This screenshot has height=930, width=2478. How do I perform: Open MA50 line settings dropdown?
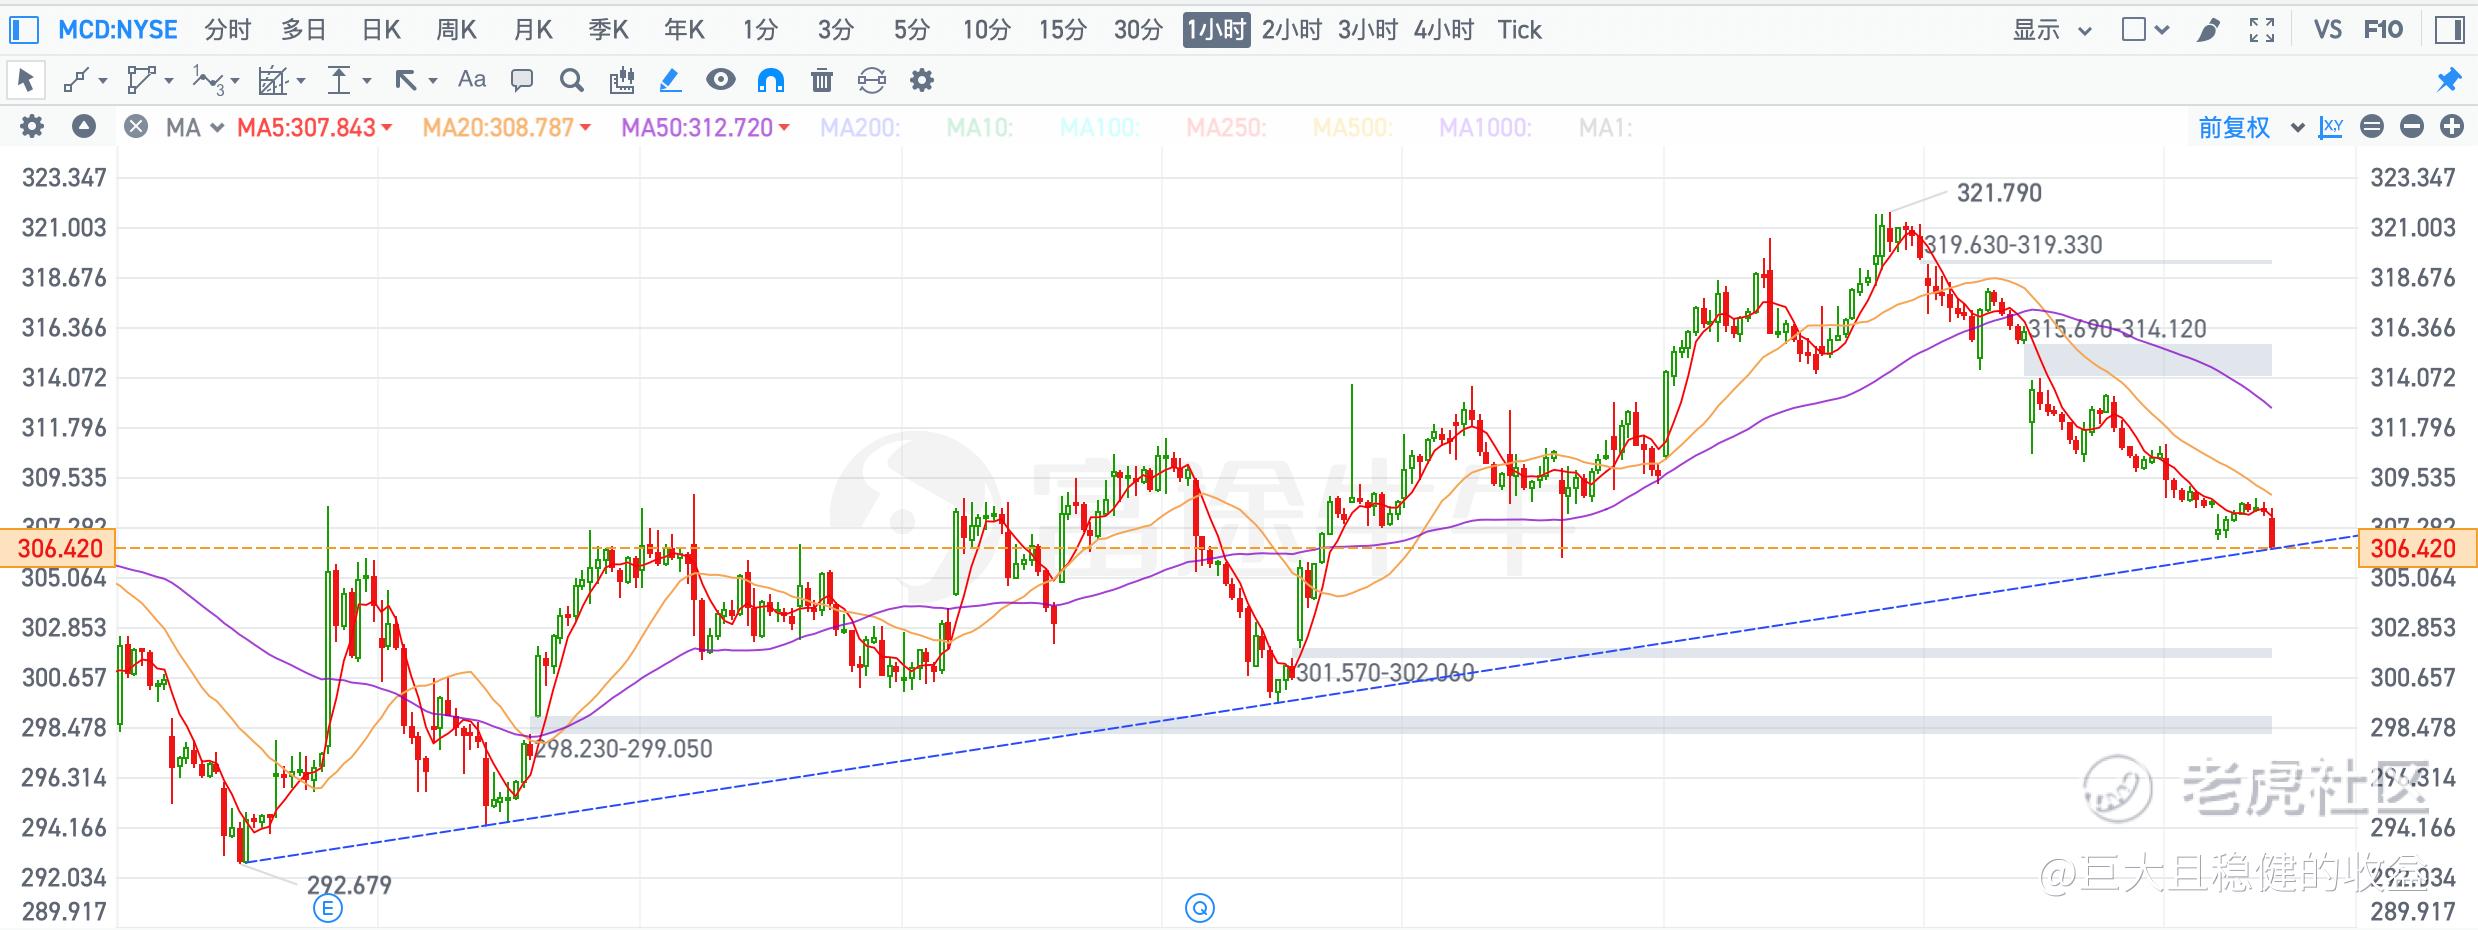784,128
